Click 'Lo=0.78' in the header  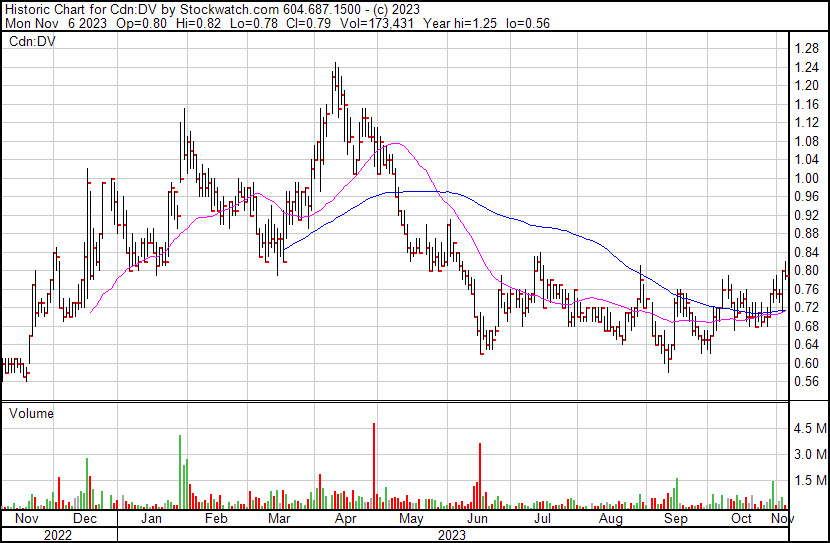254,23
